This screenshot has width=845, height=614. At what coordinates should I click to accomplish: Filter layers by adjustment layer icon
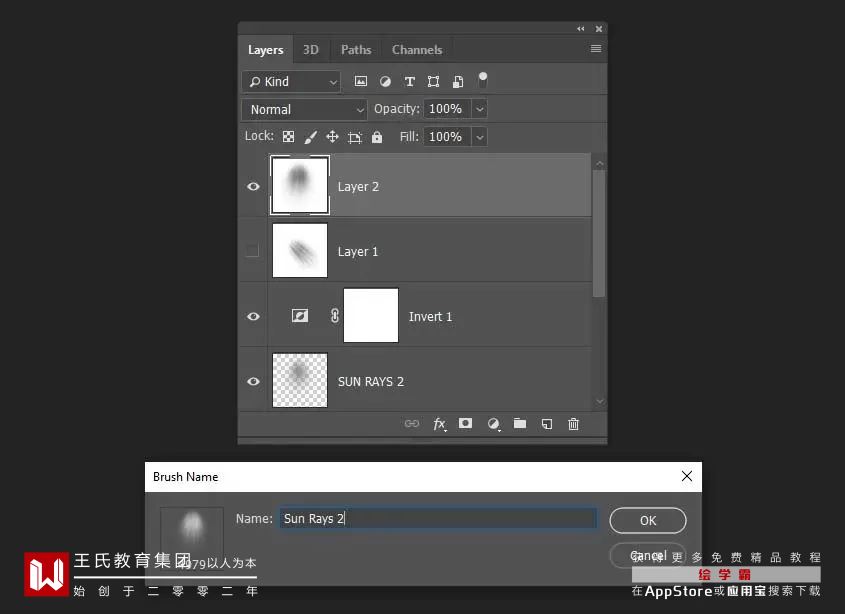coord(385,81)
